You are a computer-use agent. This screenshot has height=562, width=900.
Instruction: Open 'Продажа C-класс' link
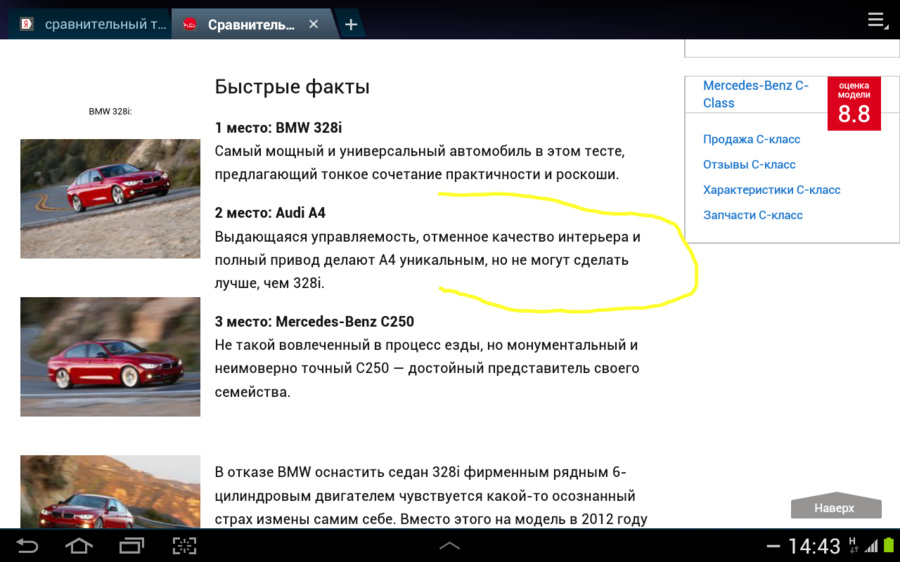coord(751,139)
